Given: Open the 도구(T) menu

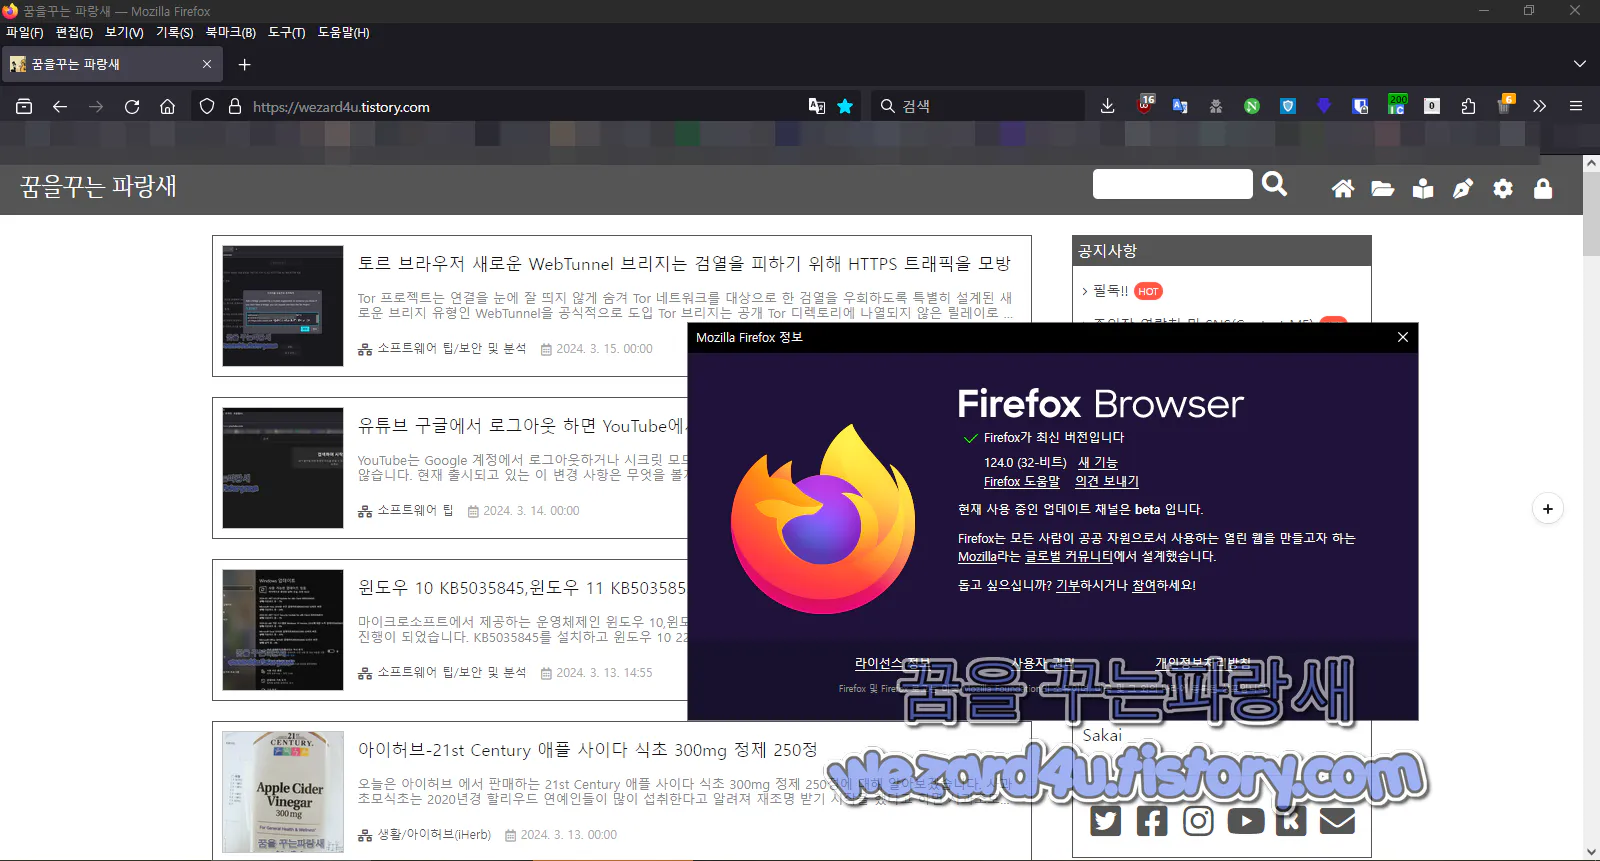Looking at the screenshot, I should click(x=287, y=32).
